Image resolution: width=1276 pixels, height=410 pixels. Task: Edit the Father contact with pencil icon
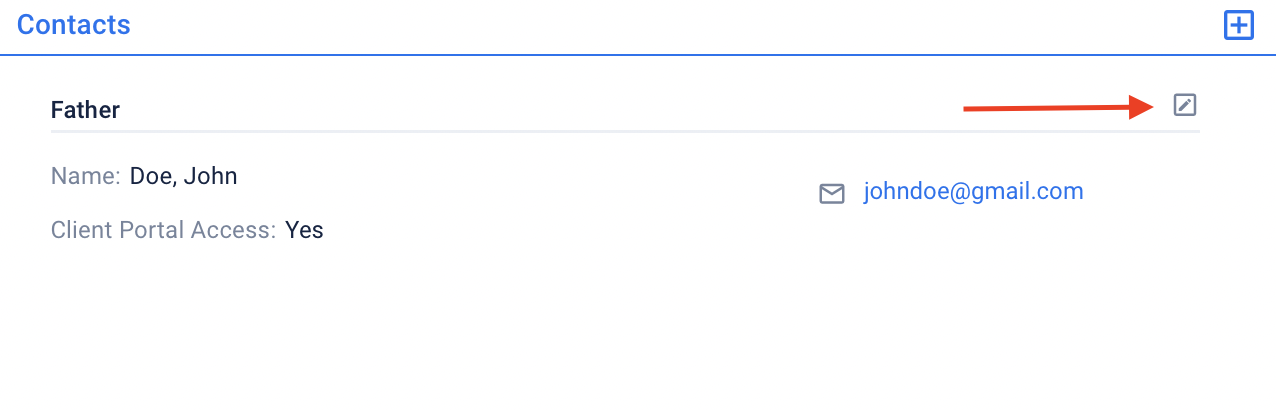point(1184,104)
